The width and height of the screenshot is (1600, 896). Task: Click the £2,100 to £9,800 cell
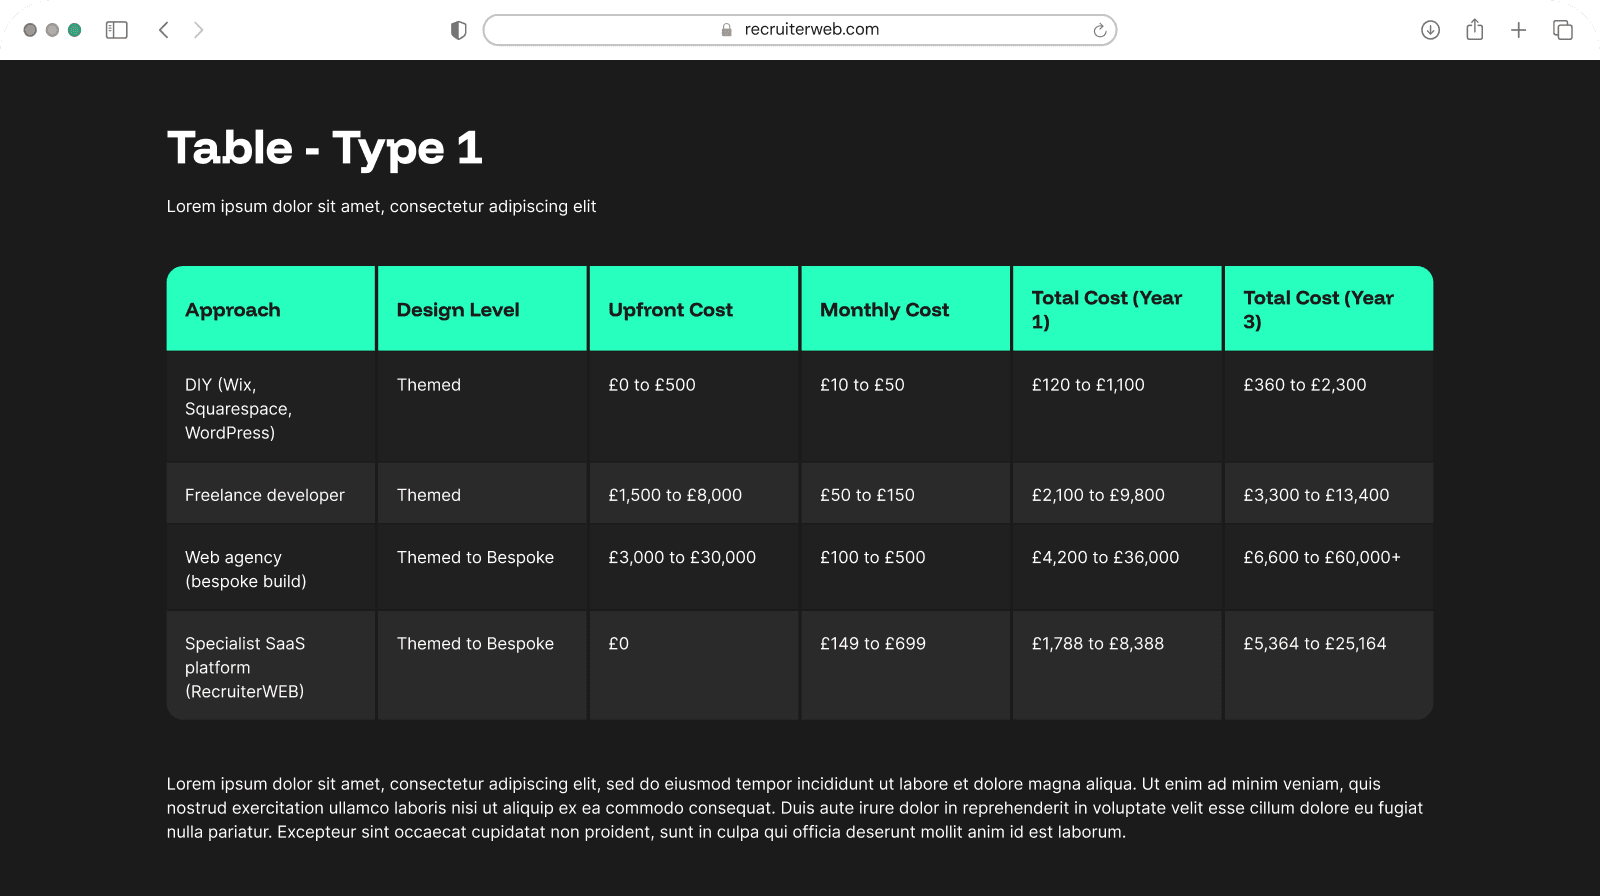[1117, 494]
